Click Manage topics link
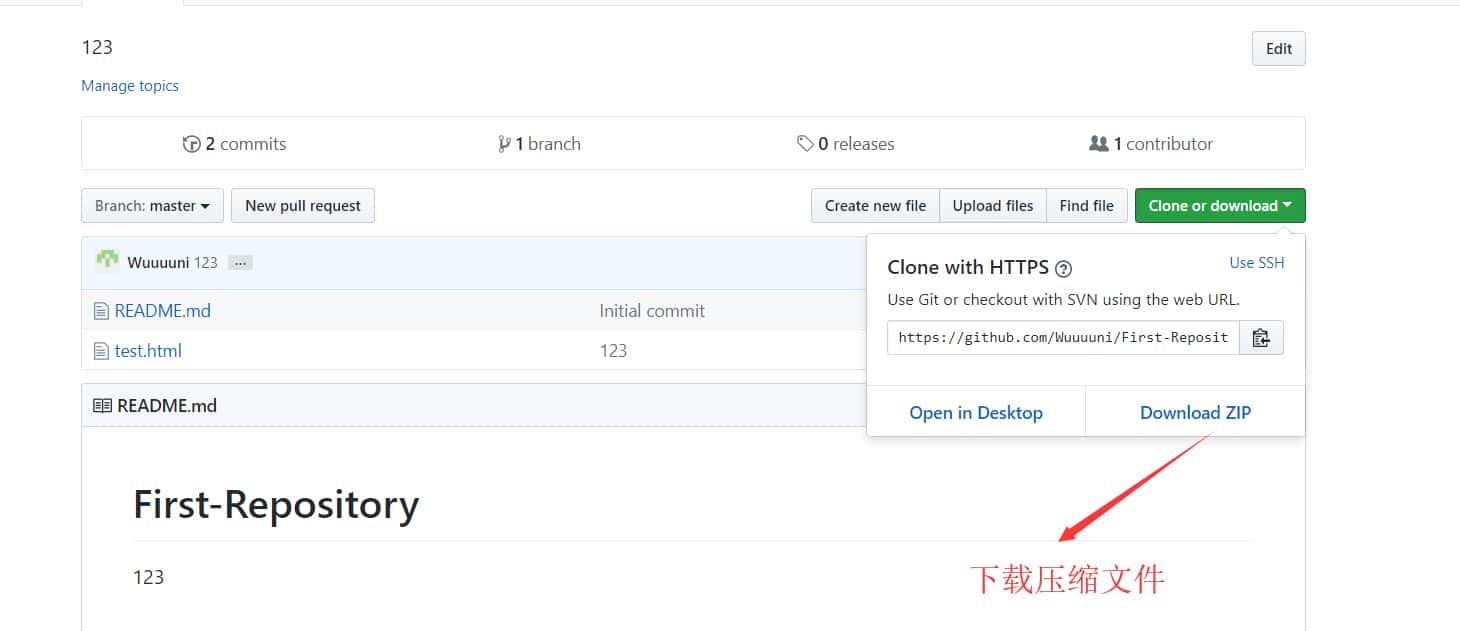 130,86
